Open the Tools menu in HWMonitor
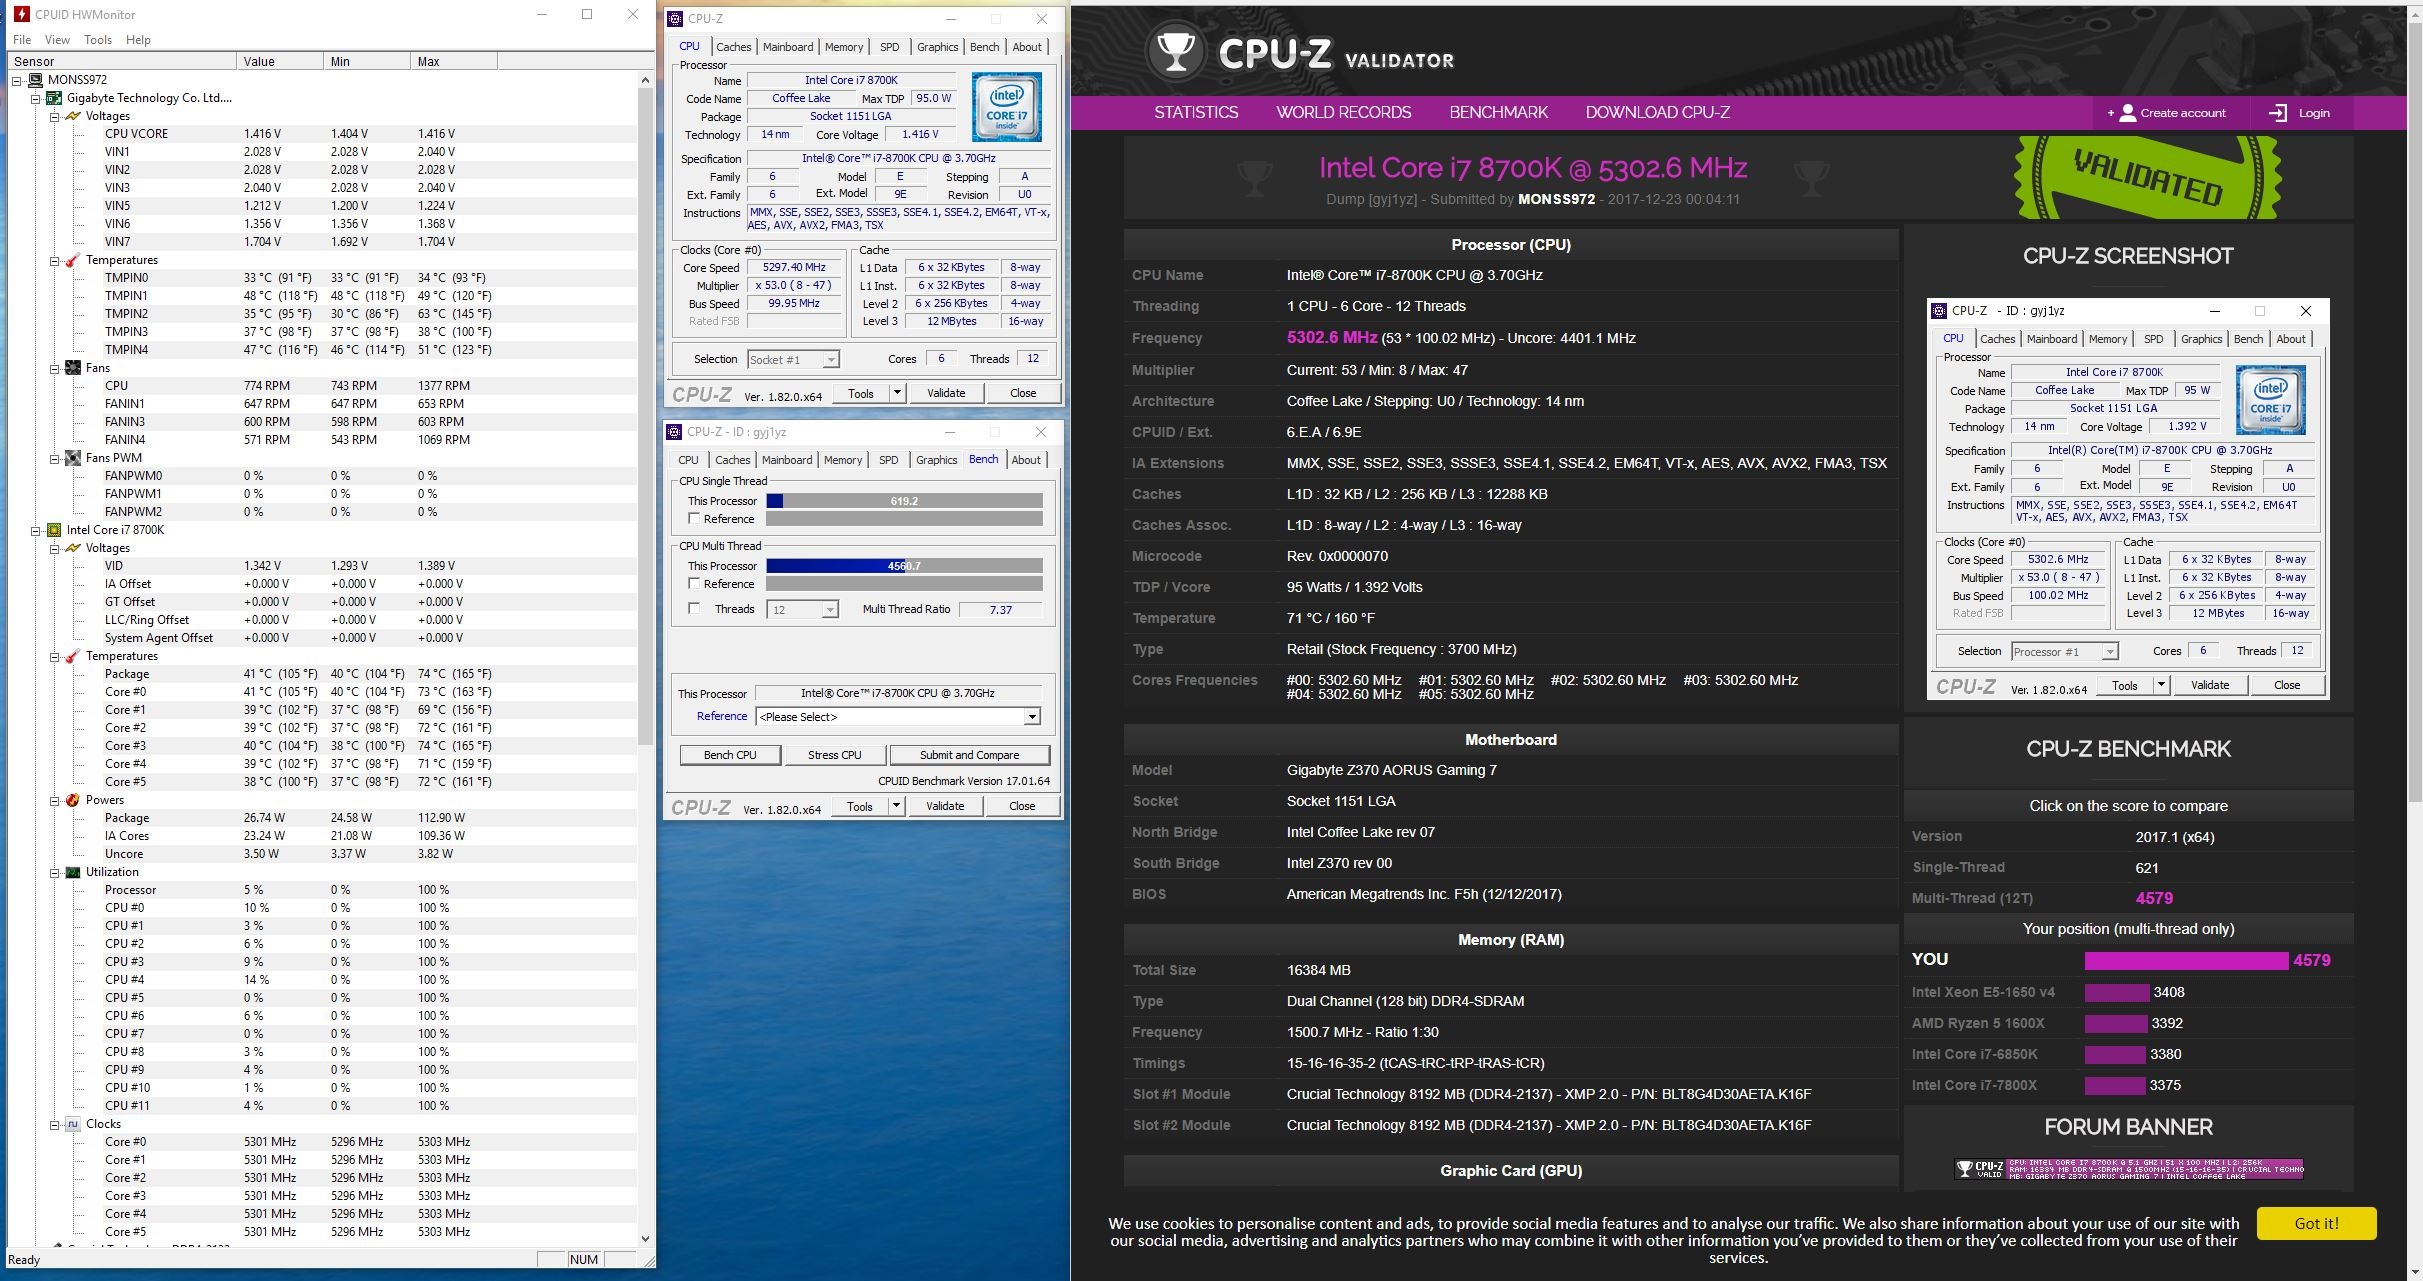 click(98, 40)
